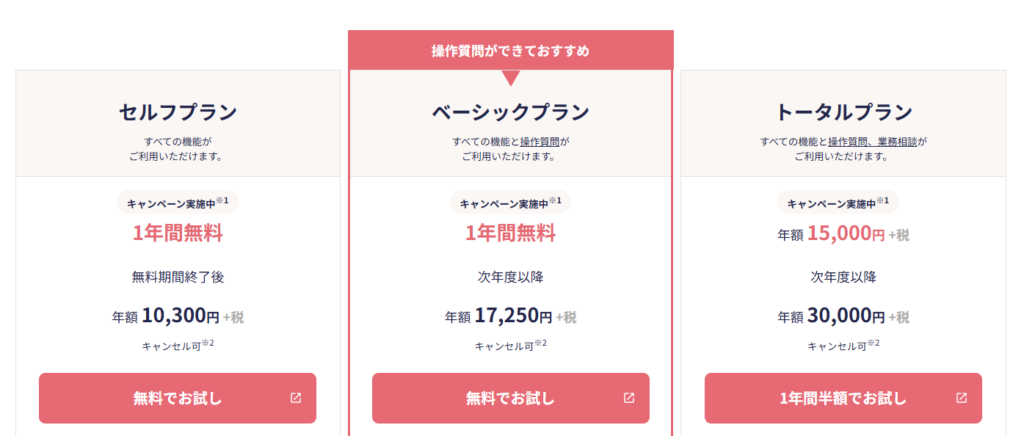
Task: Click キャンペーン実施中 badge in ベーシックプラン
Action: click(511, 202)
